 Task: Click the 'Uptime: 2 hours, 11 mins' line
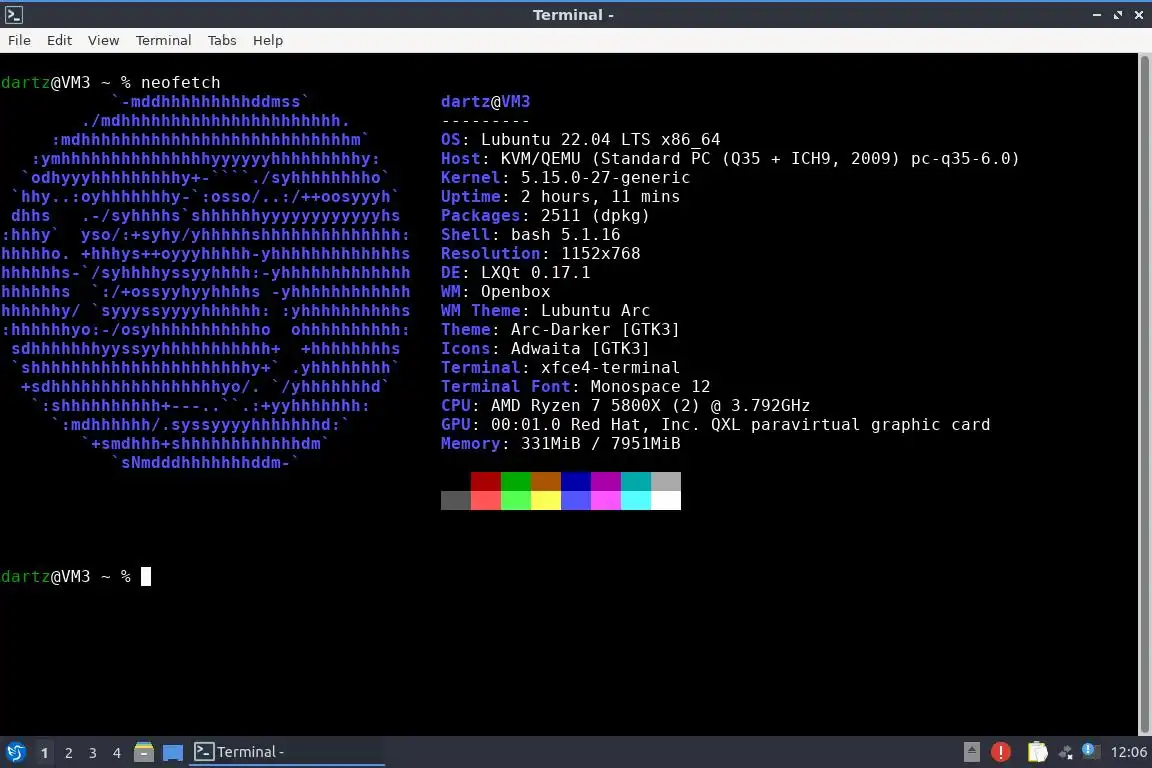(x=561, y=197)
